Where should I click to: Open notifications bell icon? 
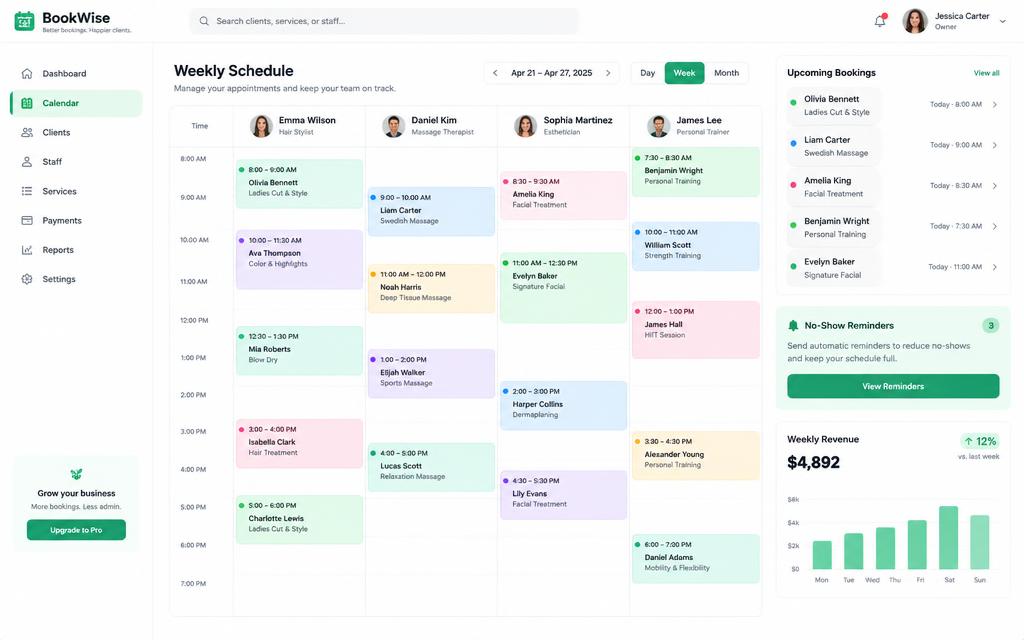[x=880, y=21]
